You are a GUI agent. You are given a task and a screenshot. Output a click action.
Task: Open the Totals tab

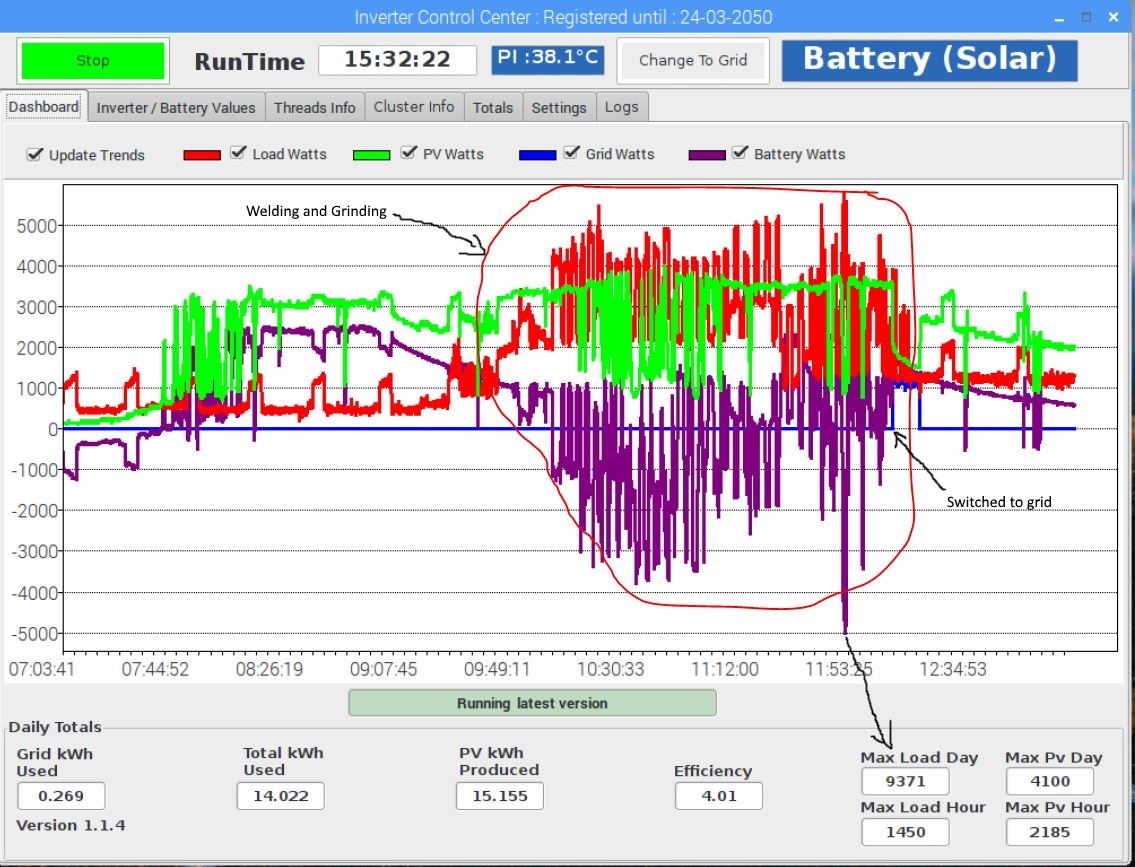click(x=493, y=108)
